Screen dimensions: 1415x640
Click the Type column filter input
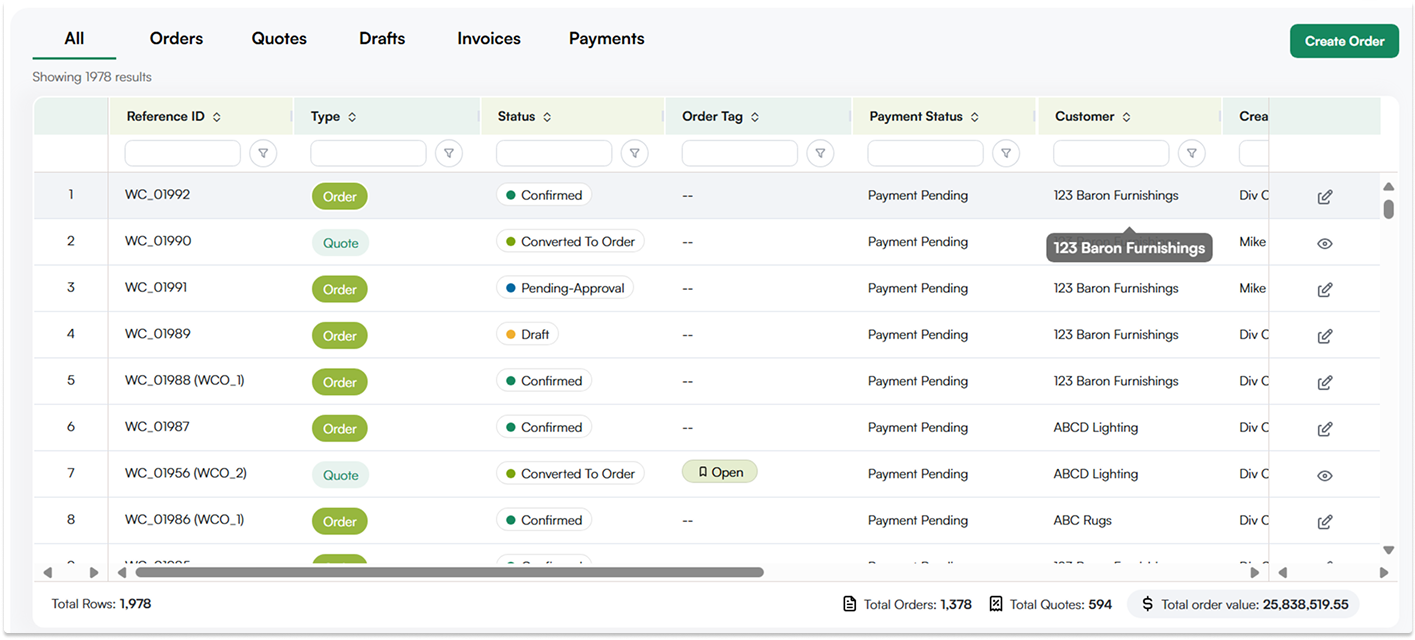[368, 153]
